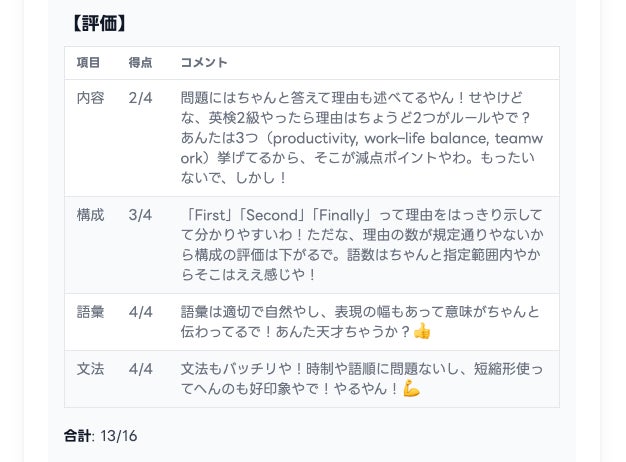Click the 4/4 score in 文法 row
The height and width of the screenshot is (462, 626).
140,369
